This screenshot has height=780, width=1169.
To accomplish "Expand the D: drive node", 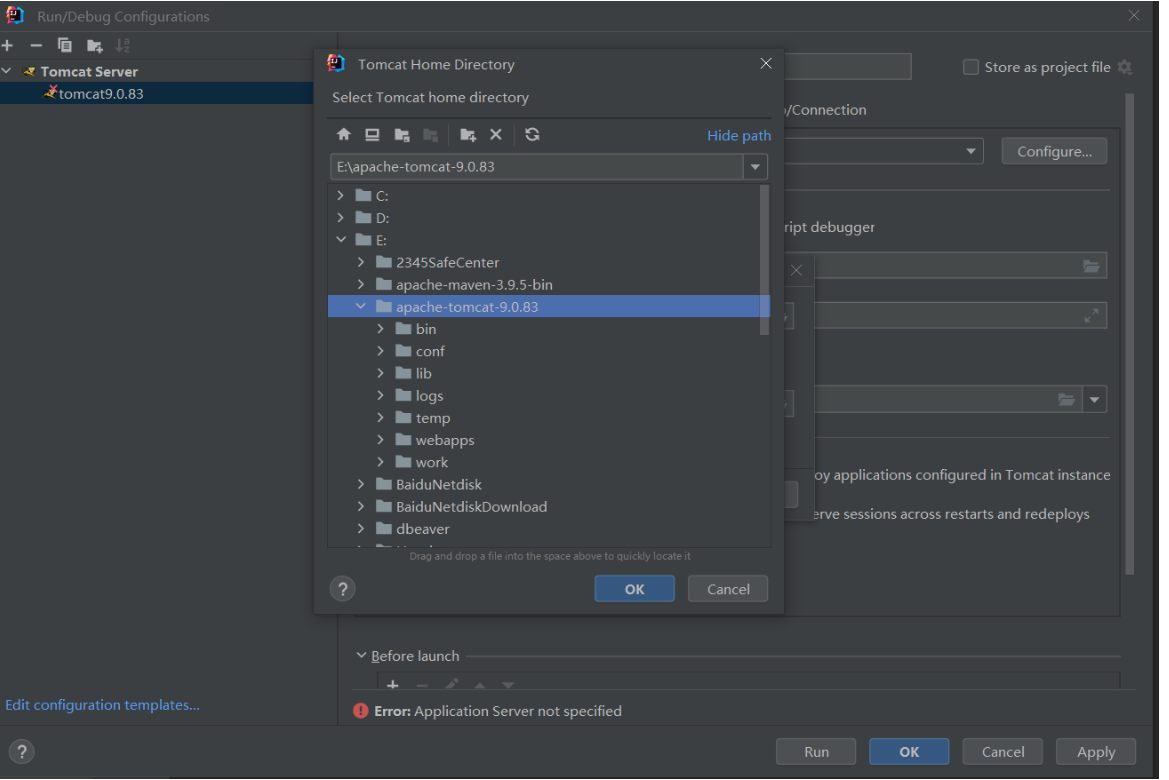I will (x=341, y=218).
